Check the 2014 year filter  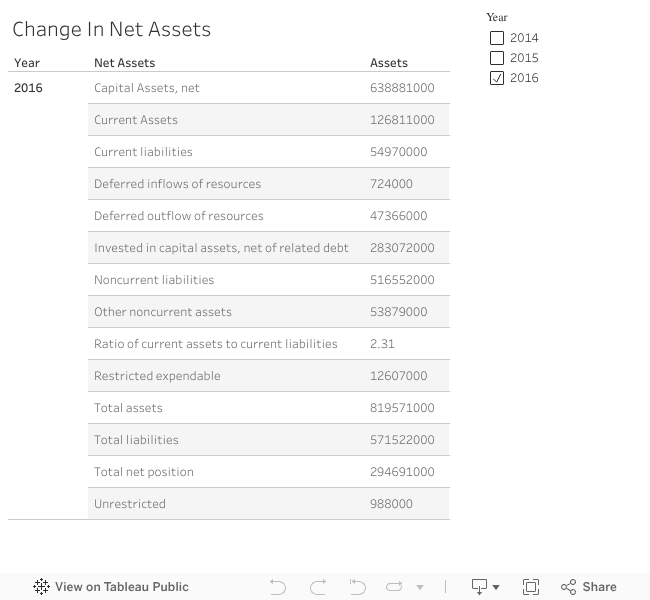pos(497,38)
